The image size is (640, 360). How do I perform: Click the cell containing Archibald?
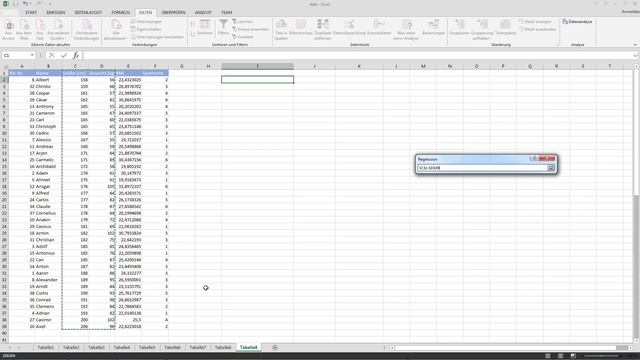(48, 166)
